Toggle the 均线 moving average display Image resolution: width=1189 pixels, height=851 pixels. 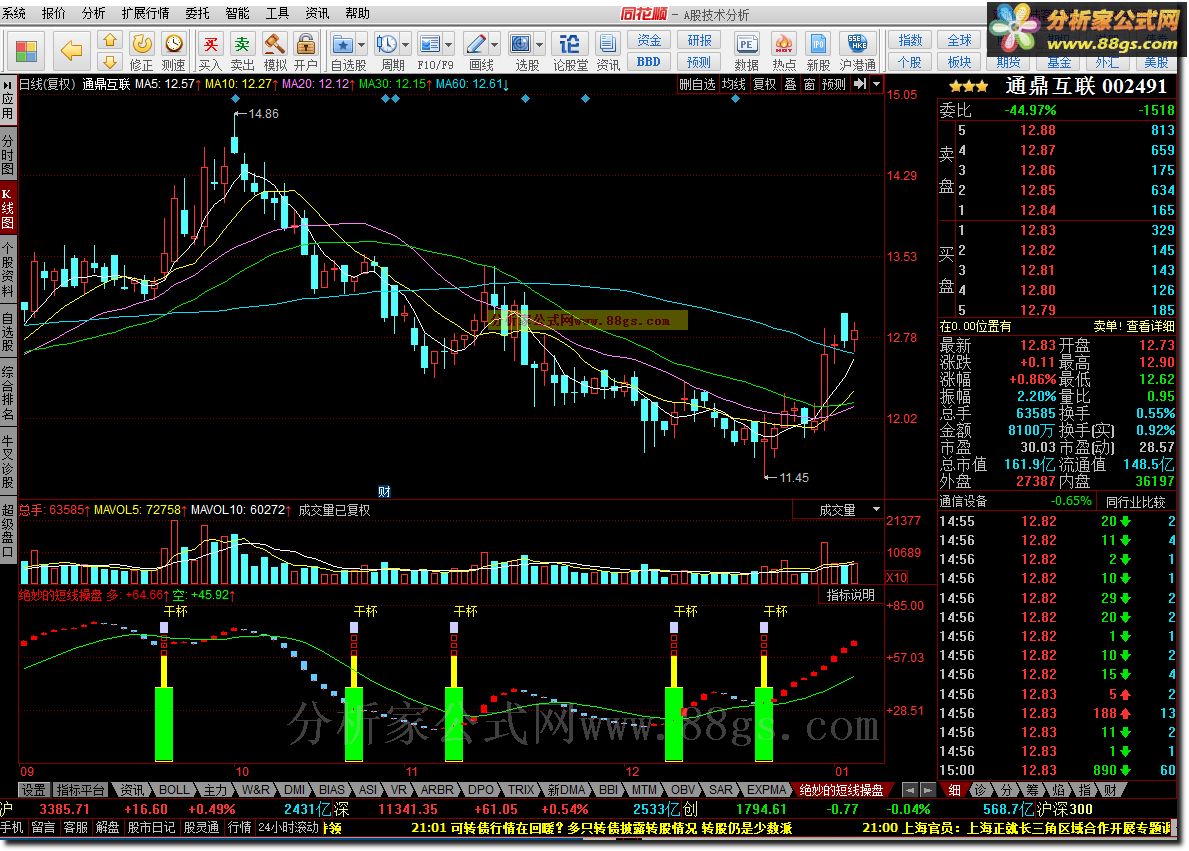click(x=733, y=84)
